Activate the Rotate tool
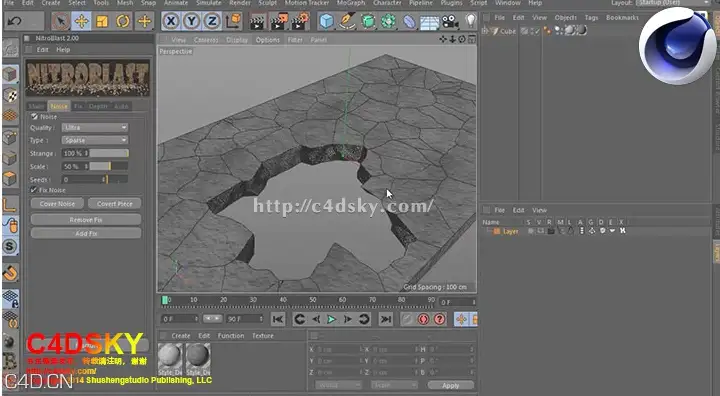The image size is (720, 396). coord(123,21)
